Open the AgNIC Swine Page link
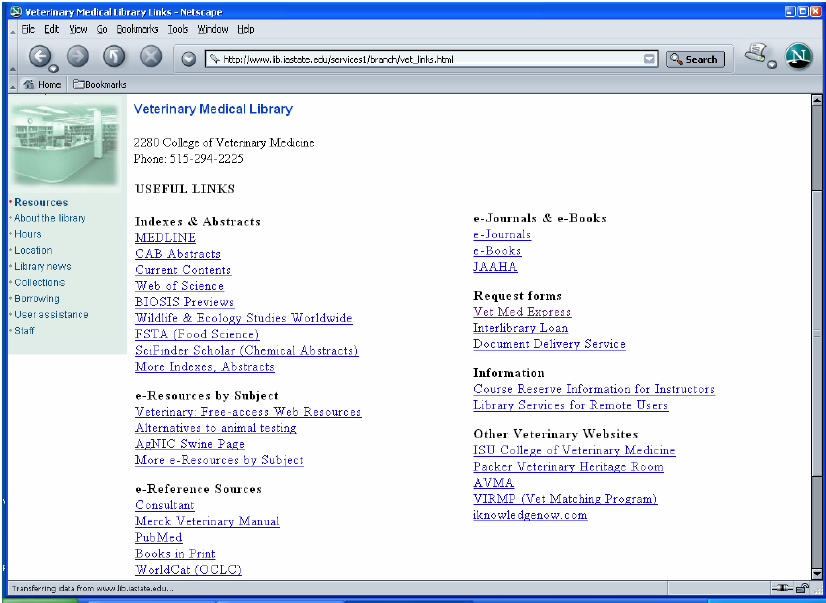The height and width of the screenshot is (603, 826). (190, 444)
